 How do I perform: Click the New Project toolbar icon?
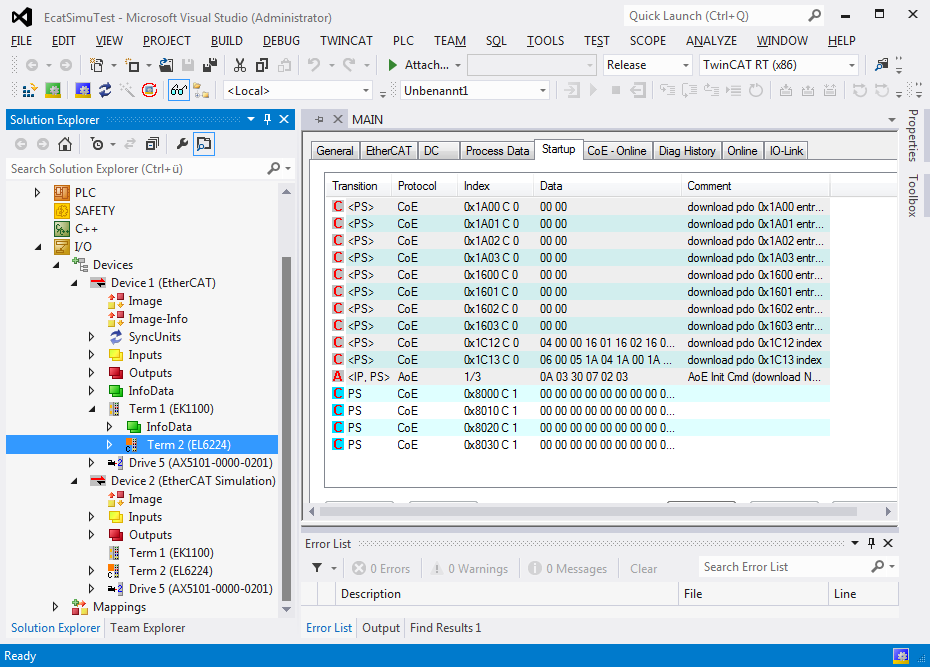tap(95, 65)
